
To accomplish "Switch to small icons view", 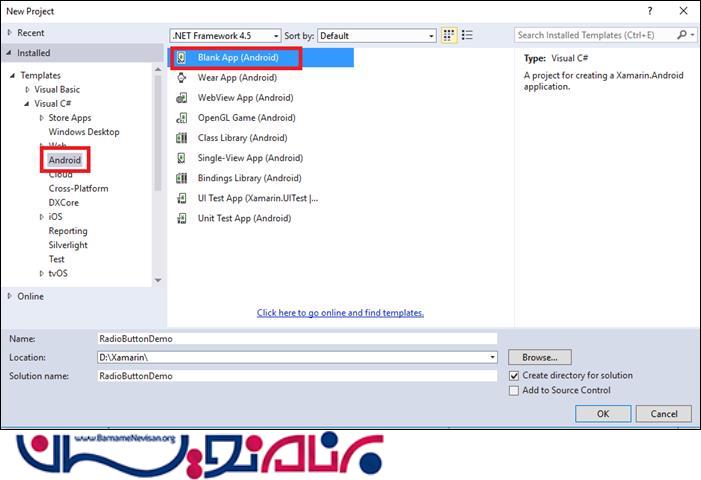I will point(449,35).
